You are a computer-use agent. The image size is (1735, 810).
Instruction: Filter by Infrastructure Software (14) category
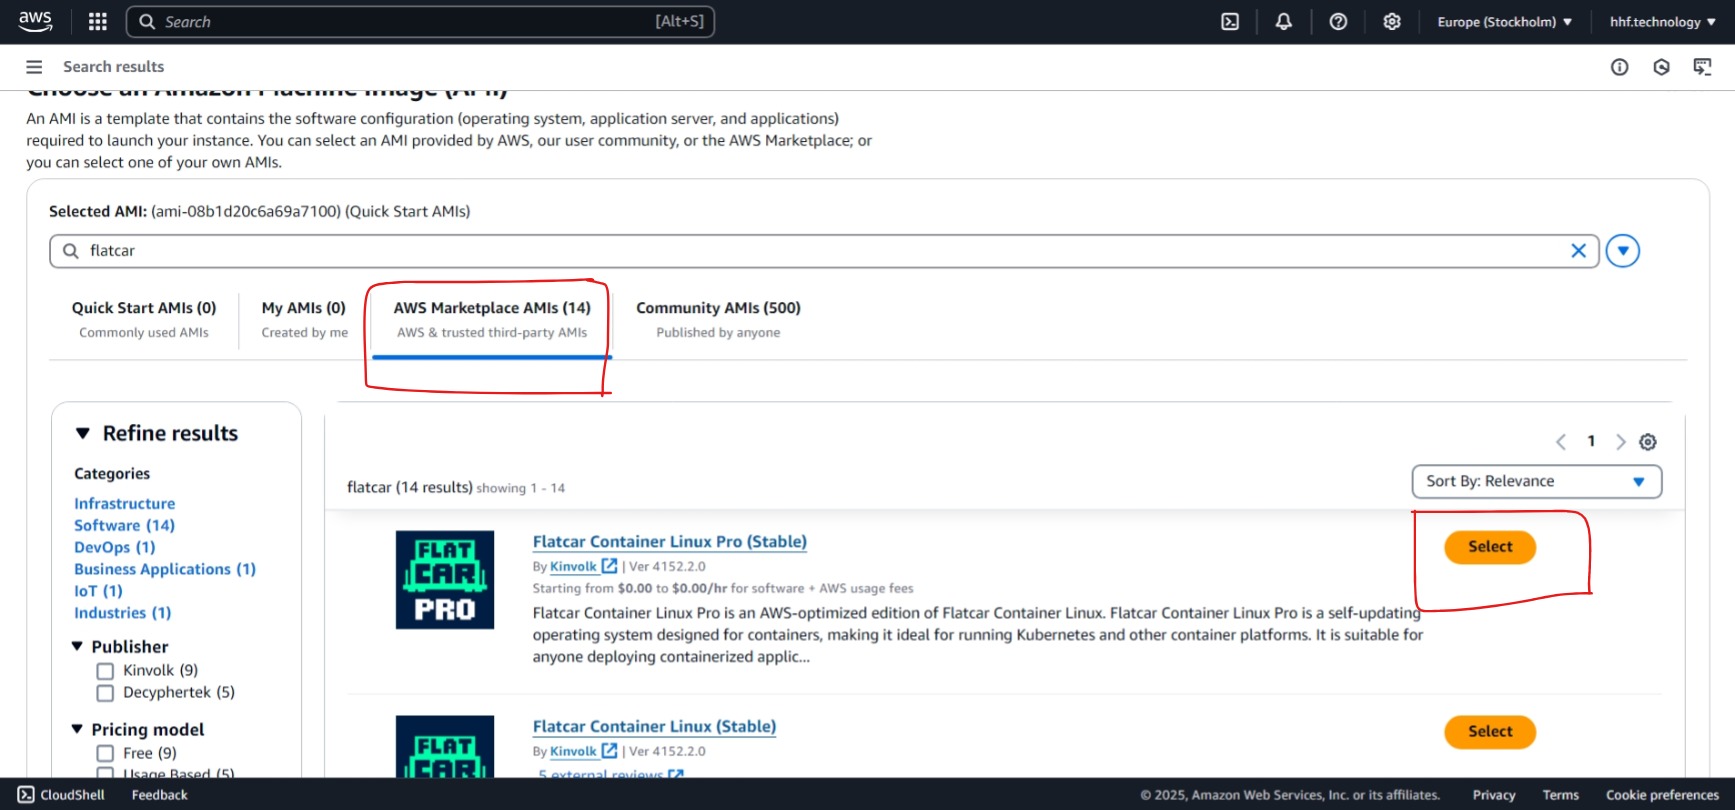pyautogui.click(x=124, y=514)
